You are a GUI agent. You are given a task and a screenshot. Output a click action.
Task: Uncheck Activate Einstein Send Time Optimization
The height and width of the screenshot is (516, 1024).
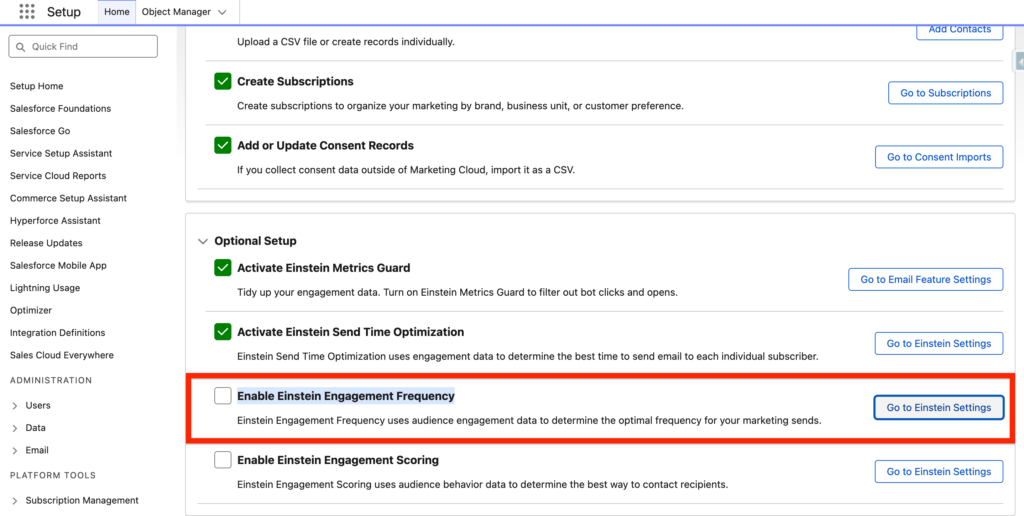[x=222, y=332]
